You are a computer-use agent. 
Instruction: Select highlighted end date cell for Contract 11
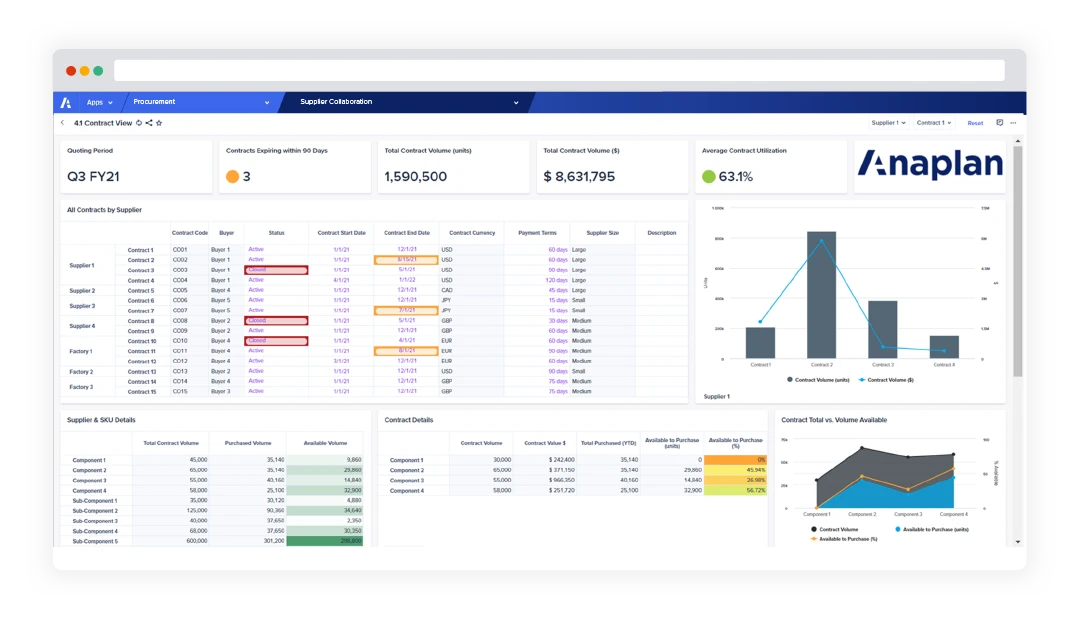[x=406, y=351]
